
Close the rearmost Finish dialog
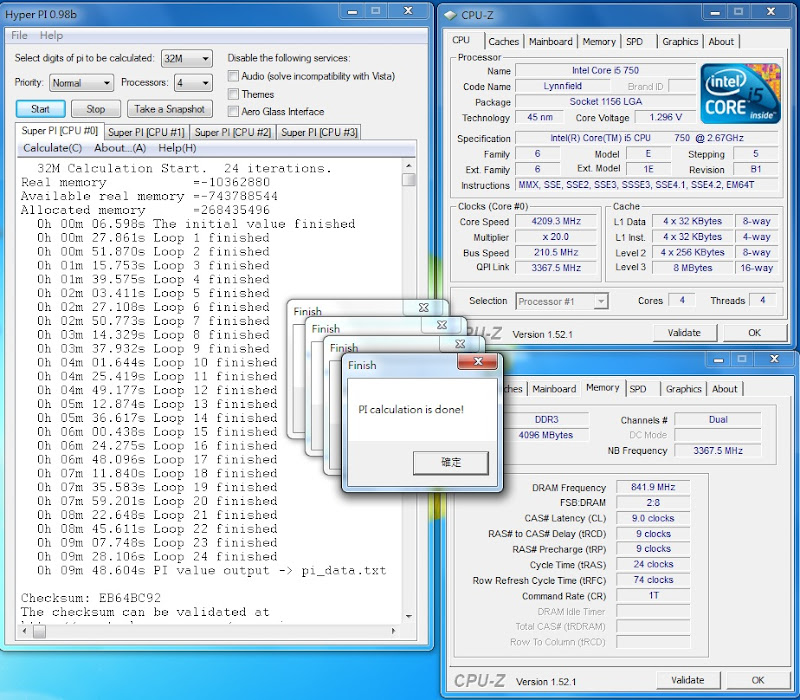click(x=423, y=307)
